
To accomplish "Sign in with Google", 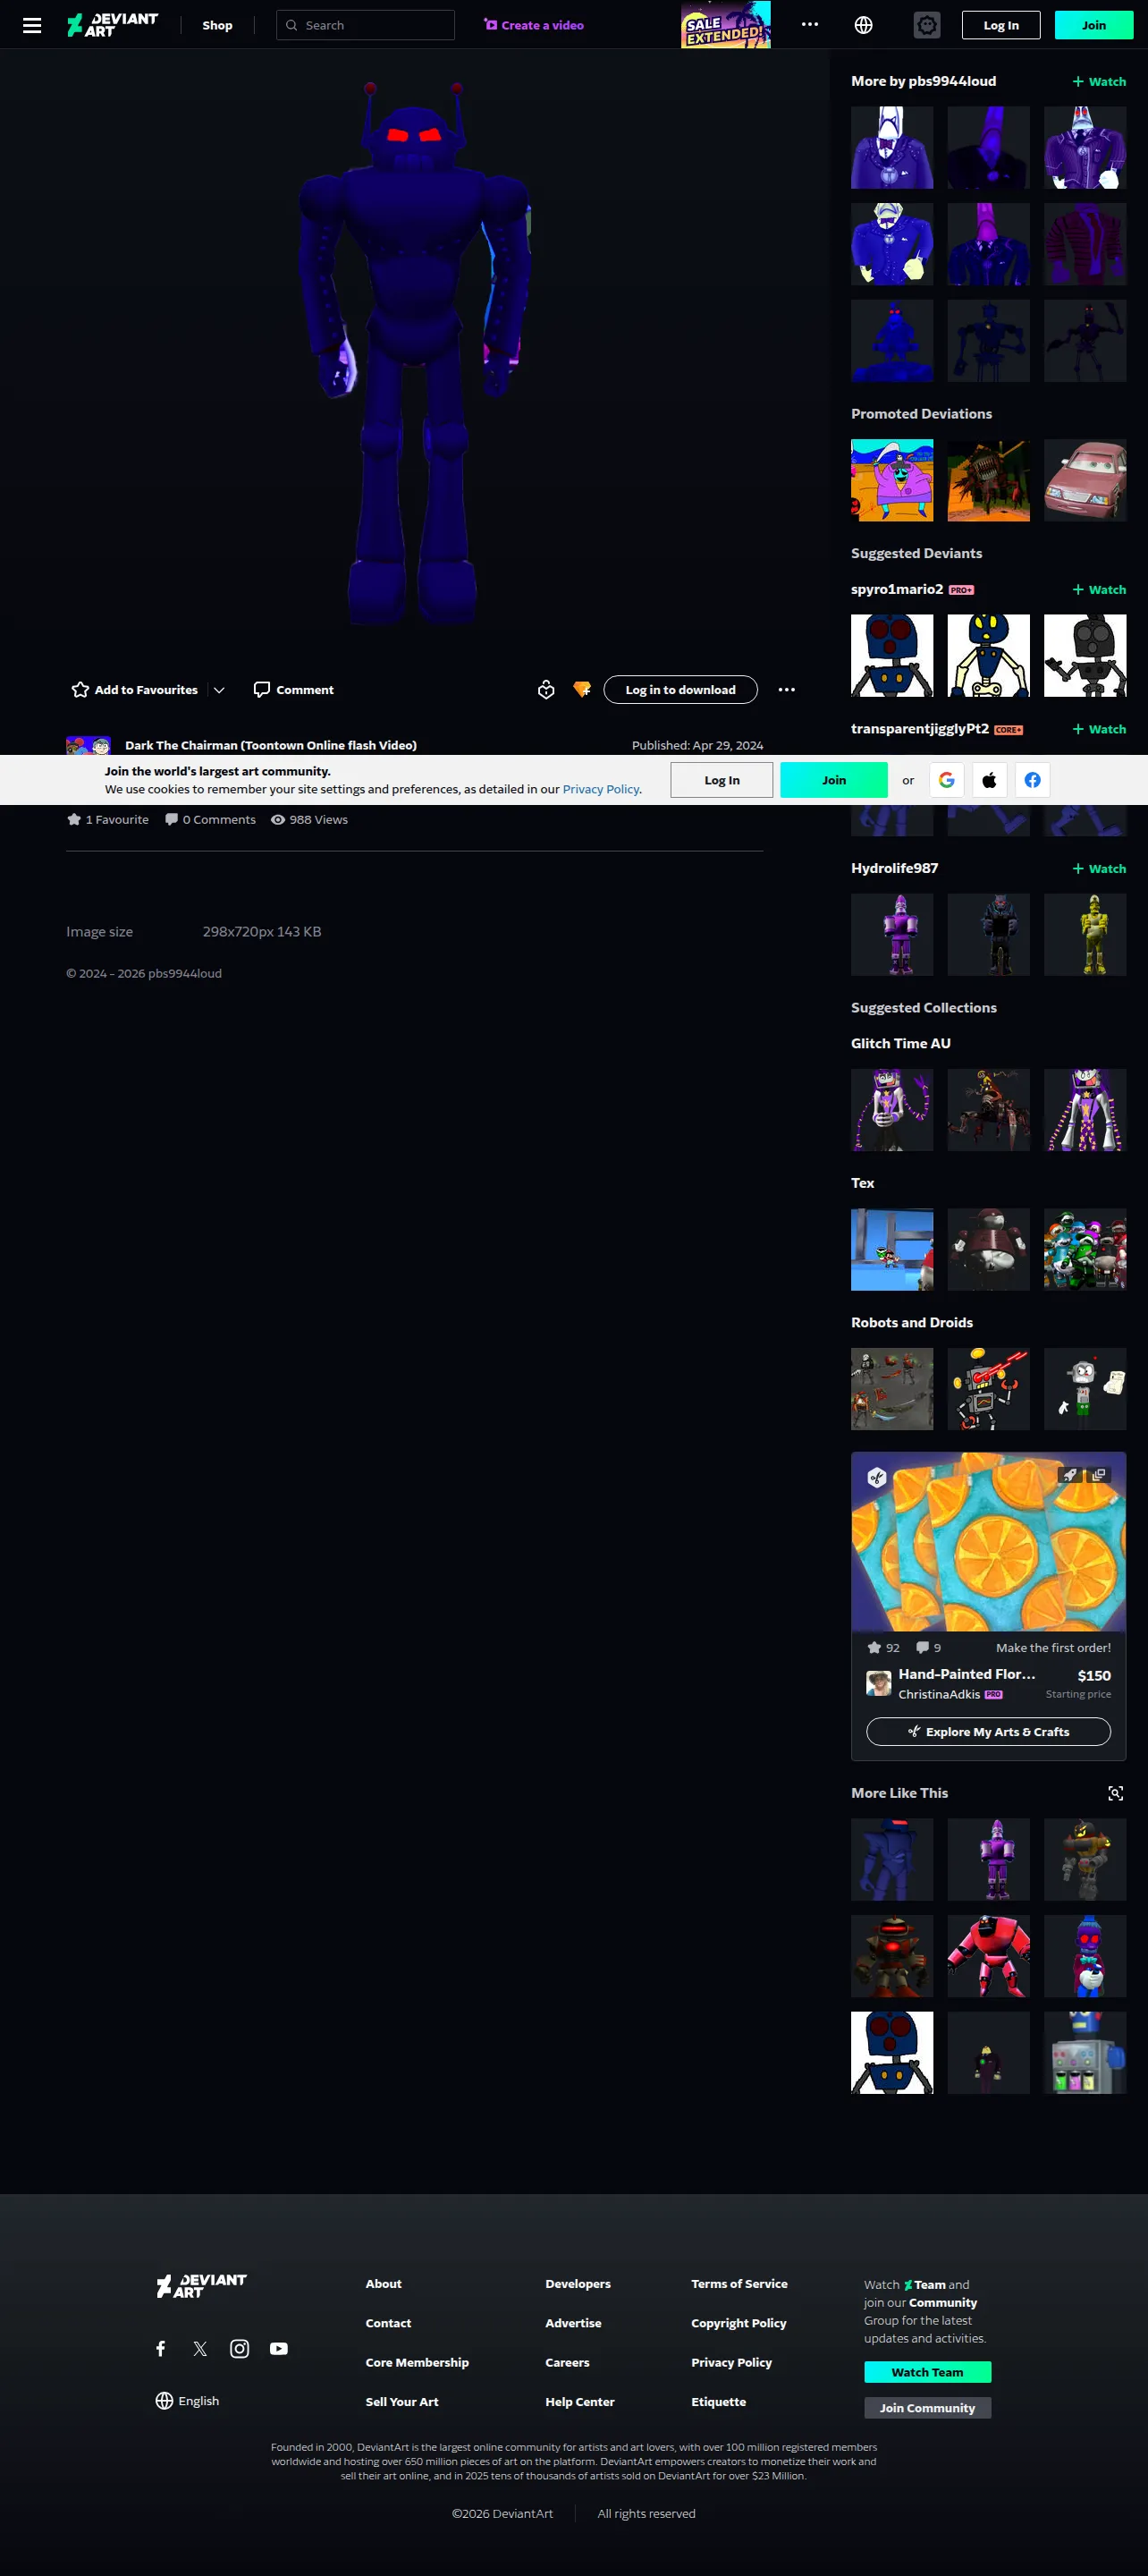I will click(x=947, y=780).
